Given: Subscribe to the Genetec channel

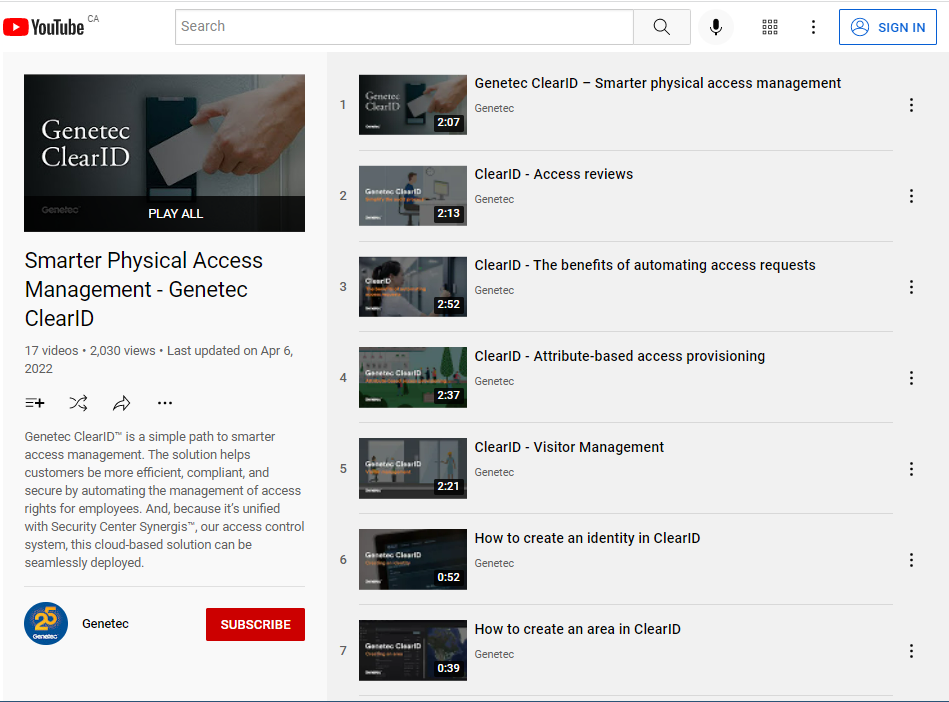Looking at the screenshot, I should tap(255, 625).
